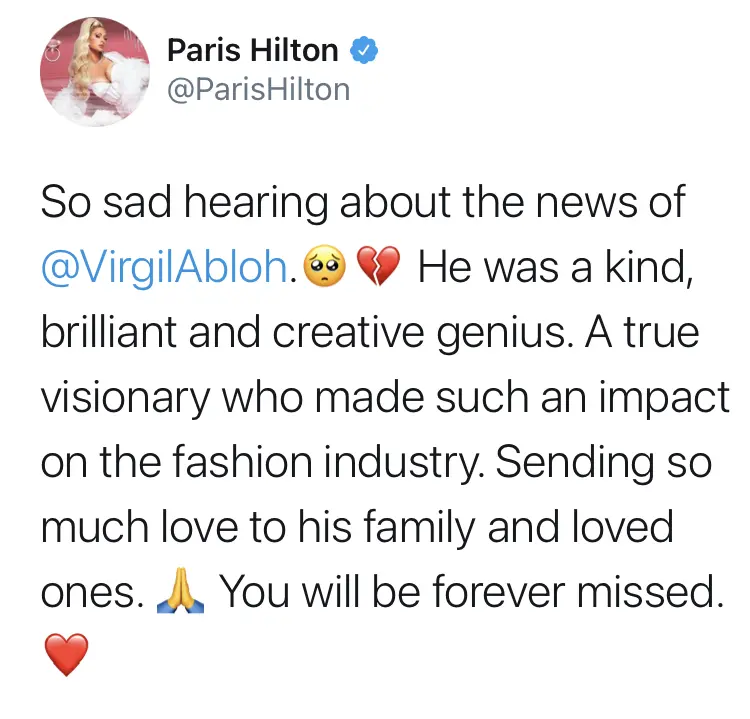Image resolution: width=750 pixels, height=719 pixels.
Task: Open the Paris Hilton display name
Action: (x=252, y=50)
